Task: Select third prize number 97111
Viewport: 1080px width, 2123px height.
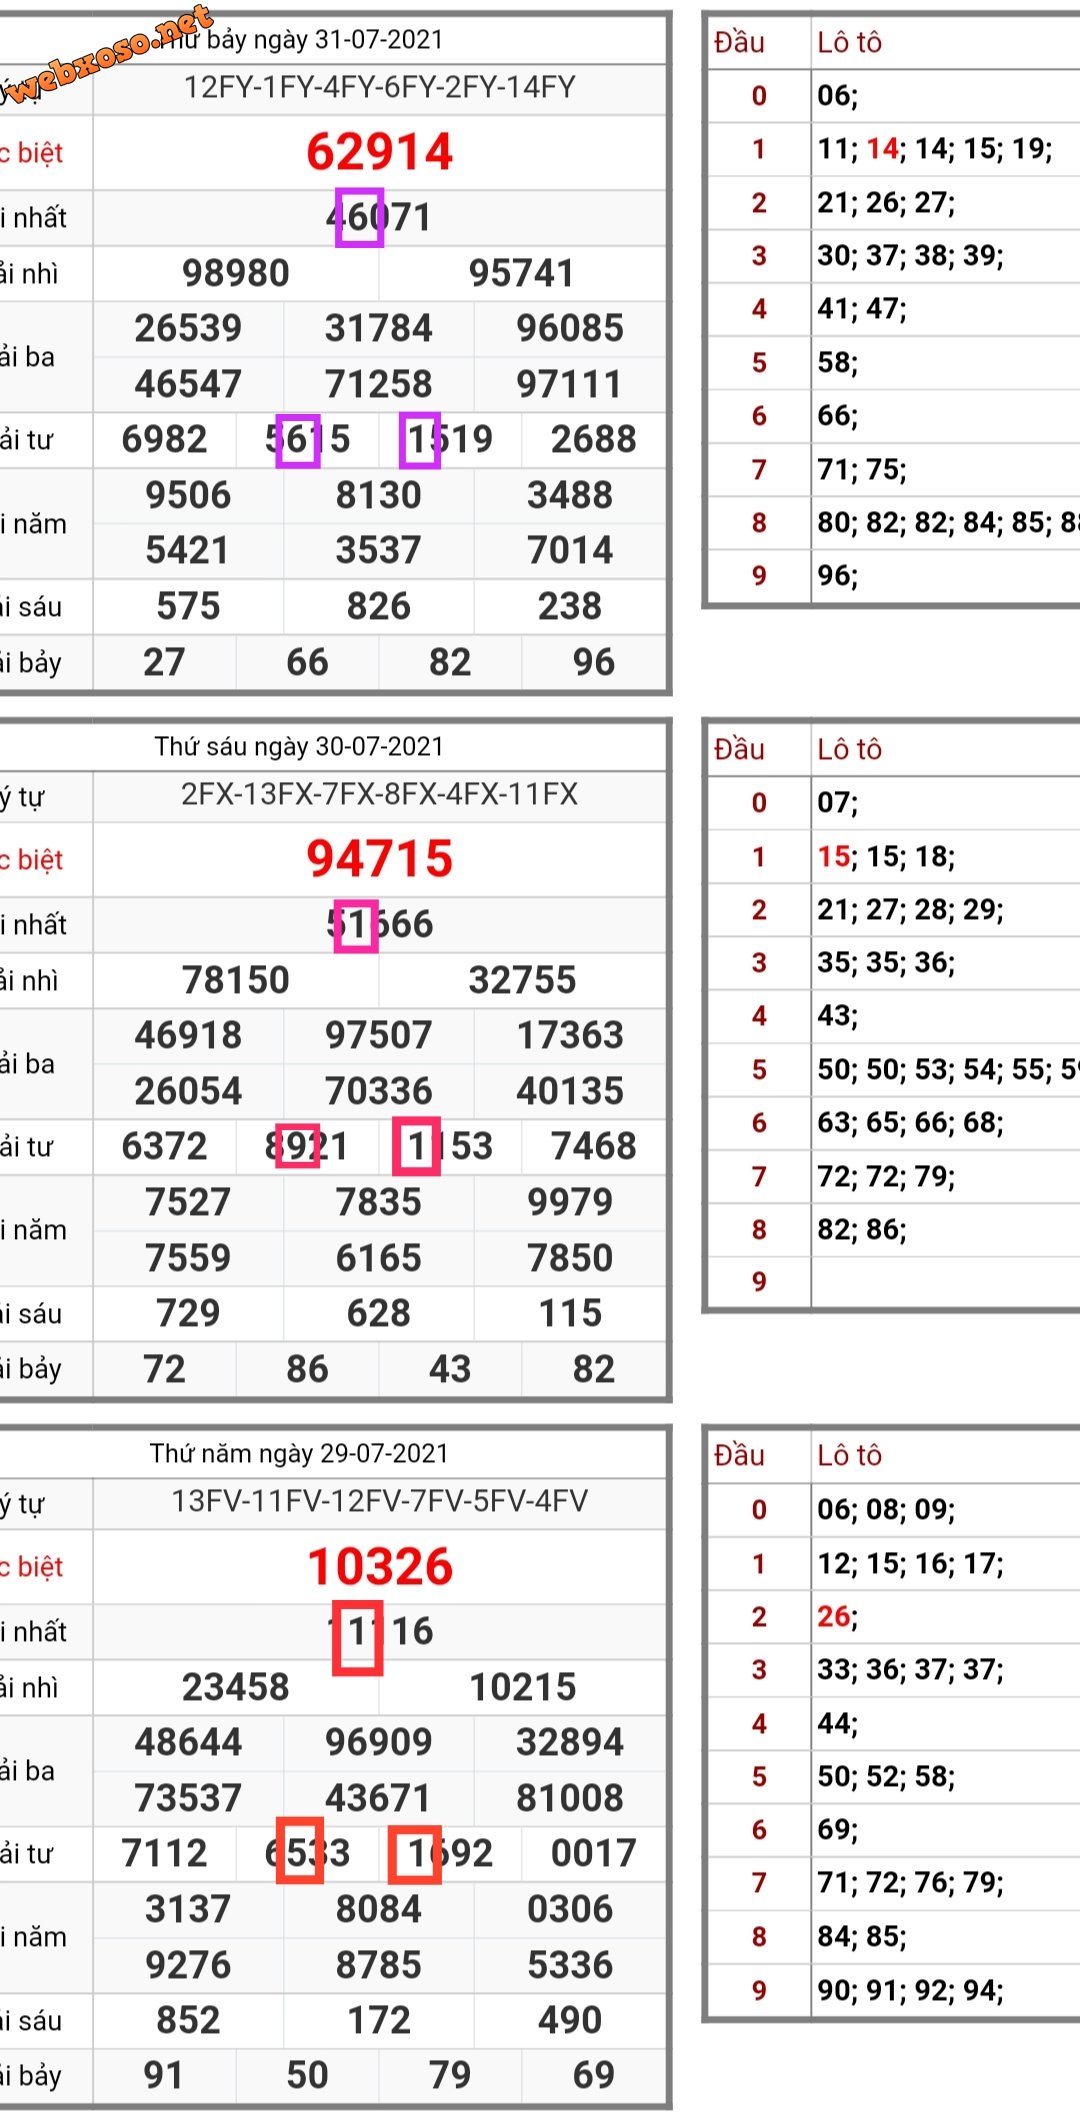Action: (570, 384)
